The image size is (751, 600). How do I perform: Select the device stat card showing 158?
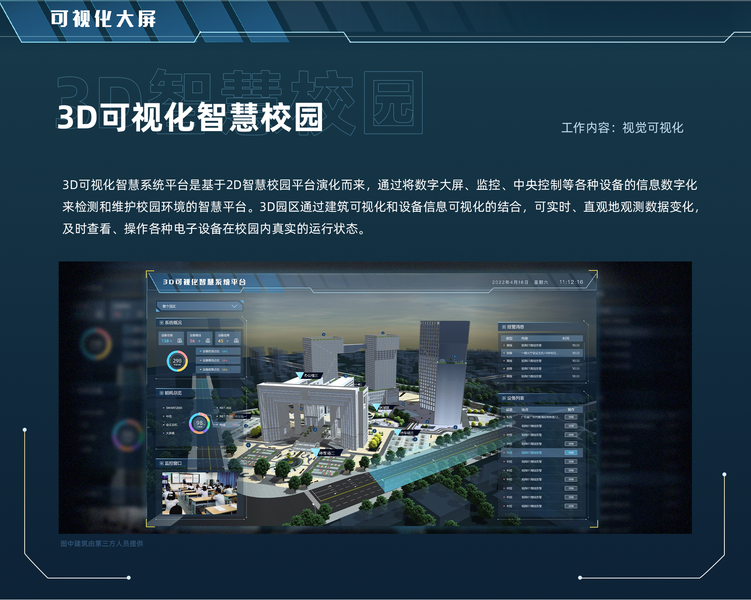pos(171,338)
